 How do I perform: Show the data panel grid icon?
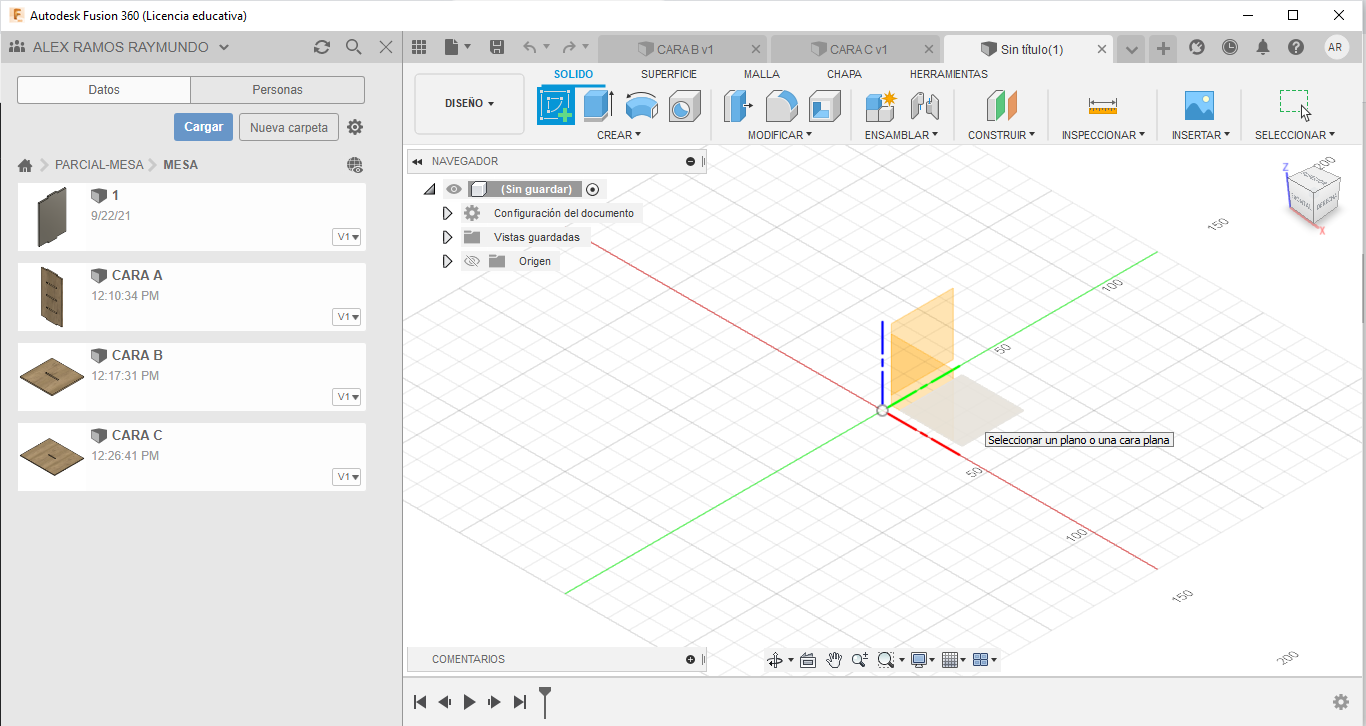(419, 47)
